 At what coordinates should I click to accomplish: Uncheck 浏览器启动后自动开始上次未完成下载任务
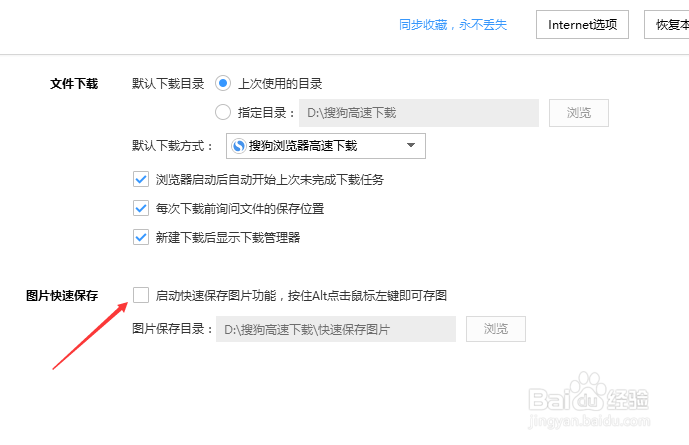tap(141, 179)
